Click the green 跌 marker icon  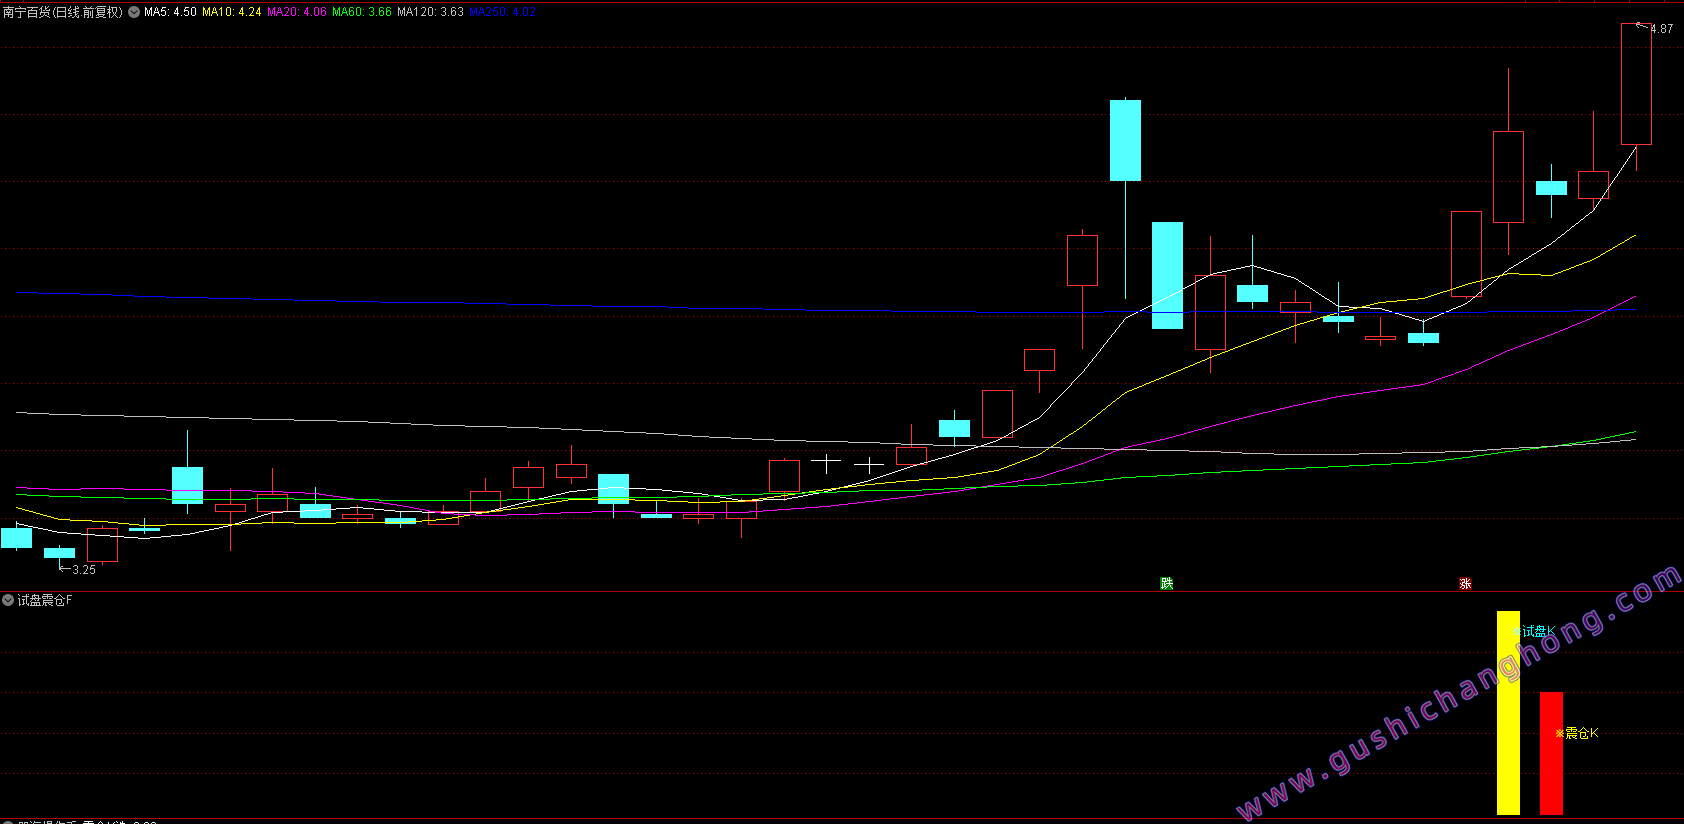(x=1166, y=583)
